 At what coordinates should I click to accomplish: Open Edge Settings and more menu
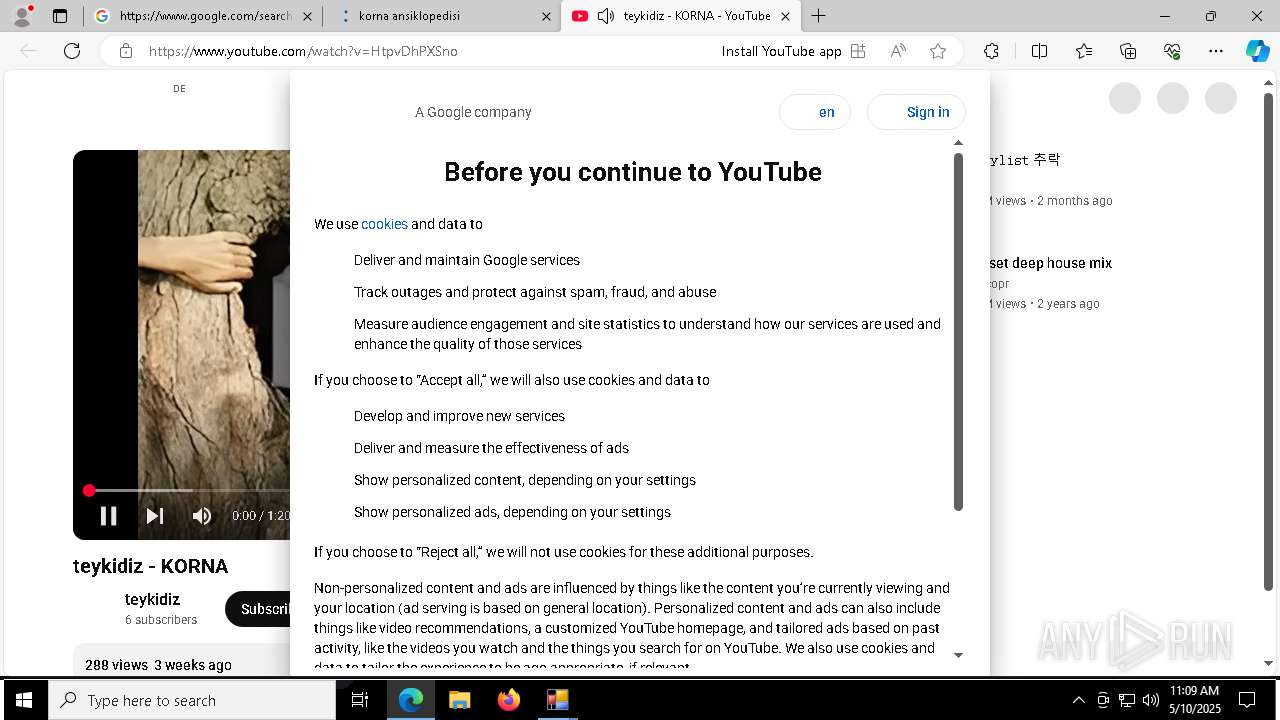pyautogui.click(x=1216, y=51)
